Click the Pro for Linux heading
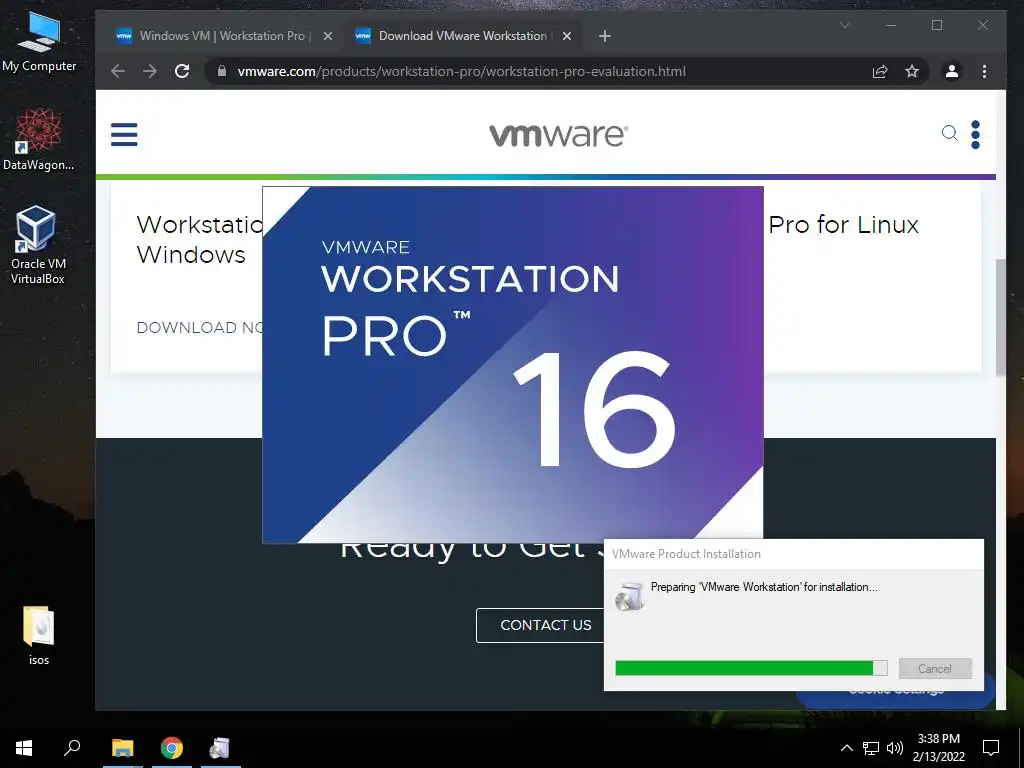 point(843,225)
